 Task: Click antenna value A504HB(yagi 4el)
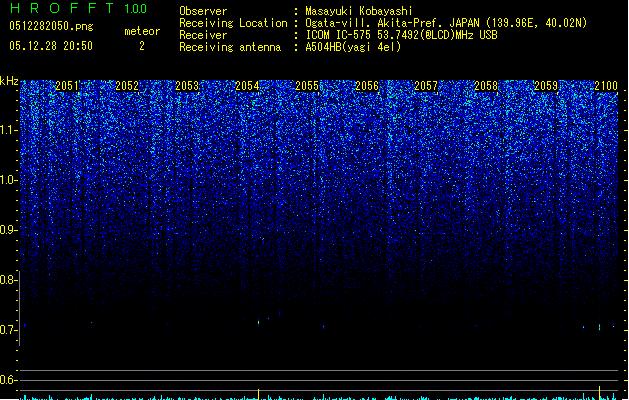point(353,47)
